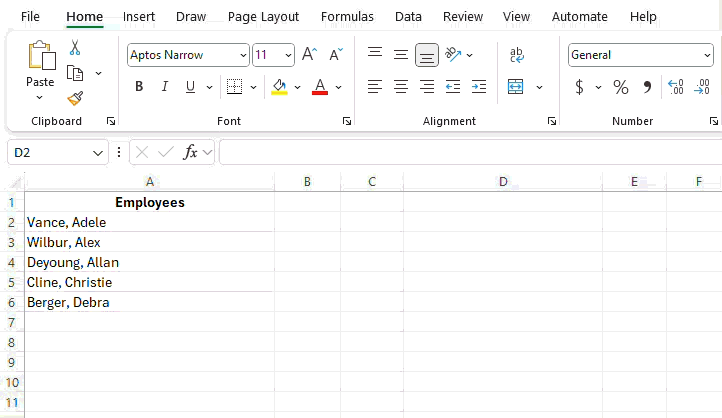
Task: Click the Increase Indent icon
Action: tap(479, 87)
